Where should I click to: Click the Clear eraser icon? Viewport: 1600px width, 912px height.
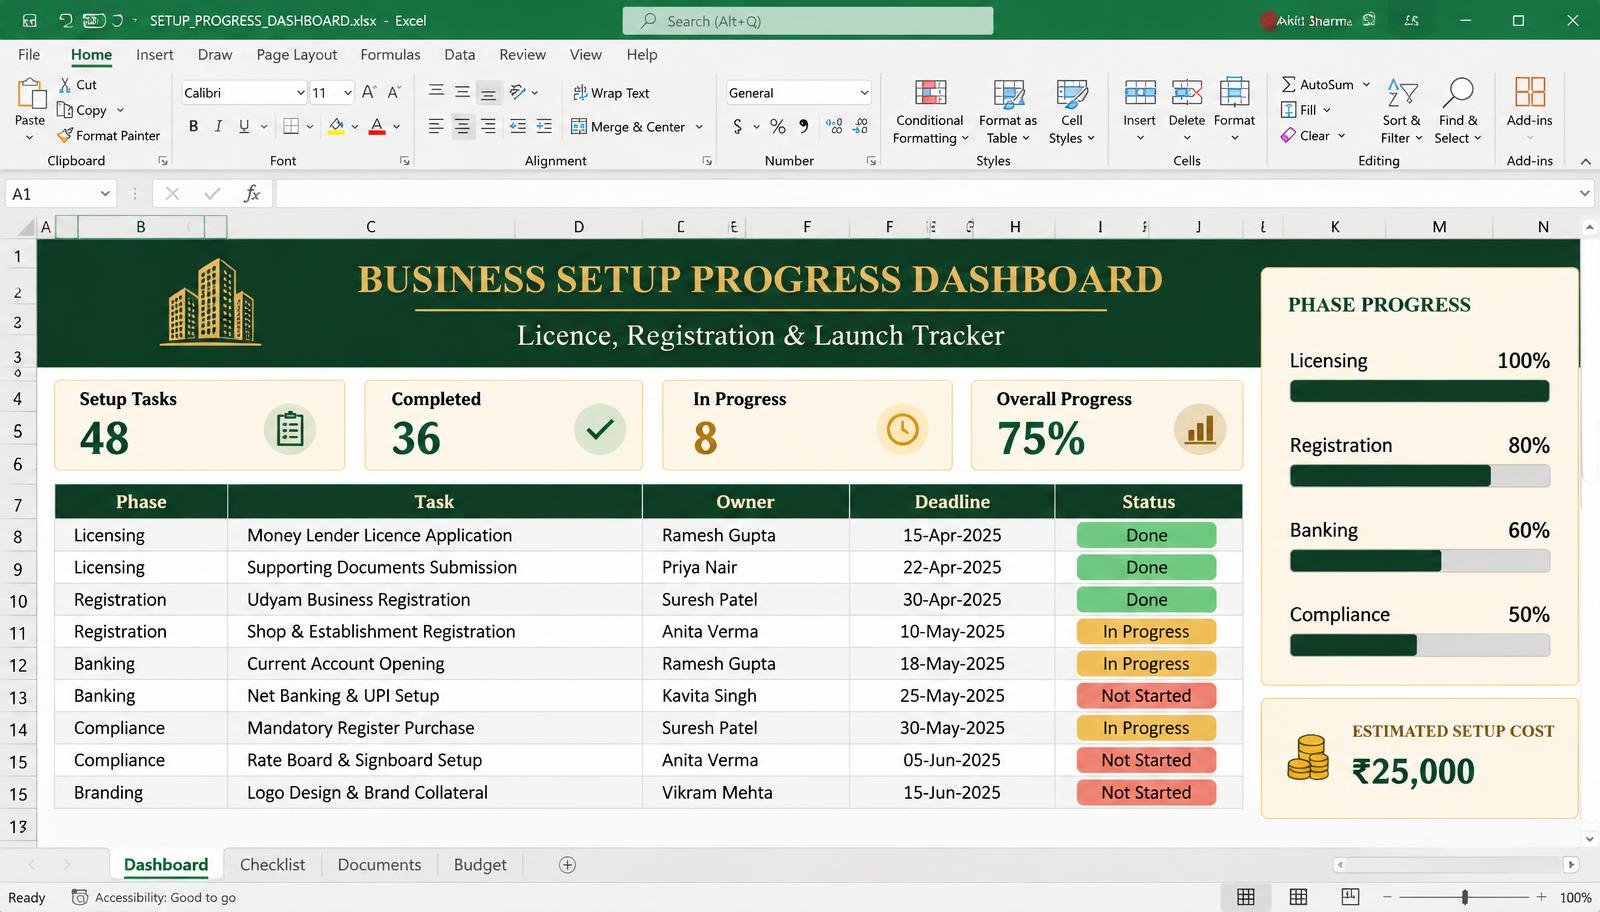tap(1288, 135)
